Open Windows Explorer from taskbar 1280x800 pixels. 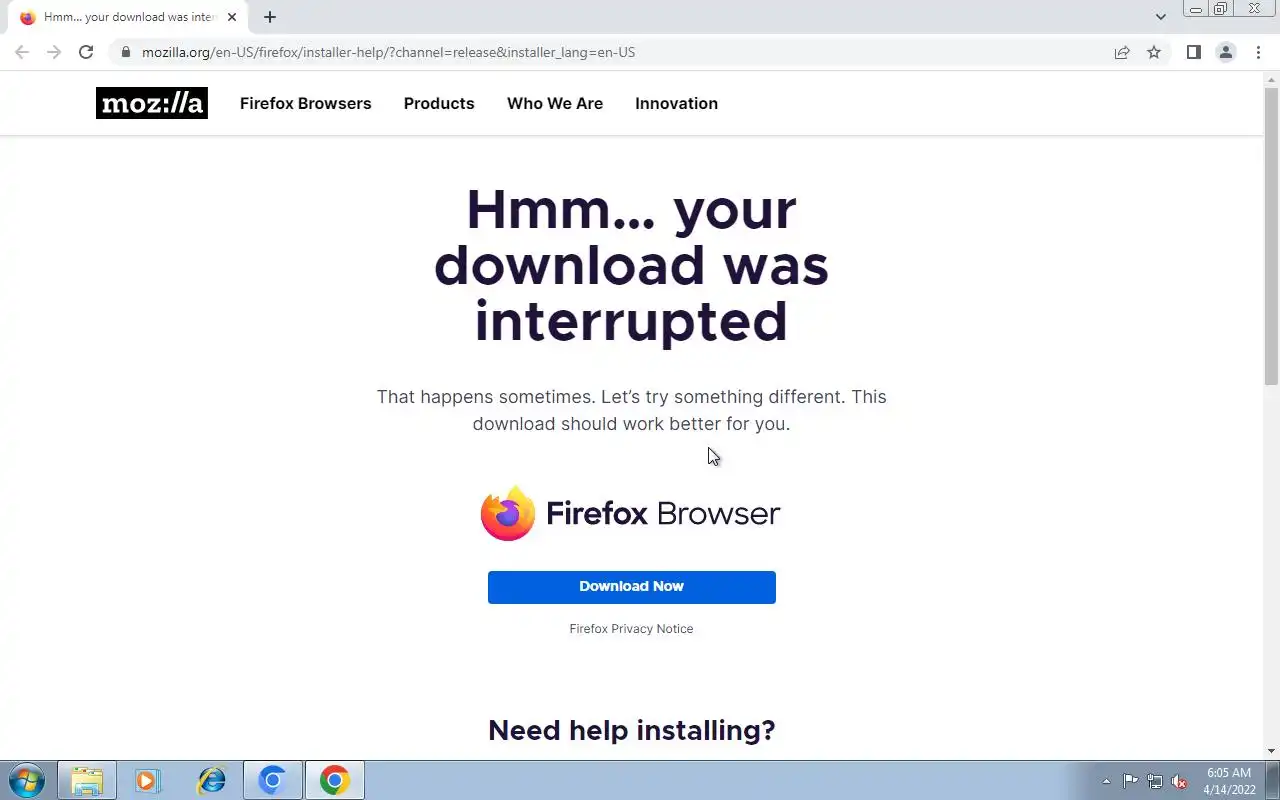(87, 780)
